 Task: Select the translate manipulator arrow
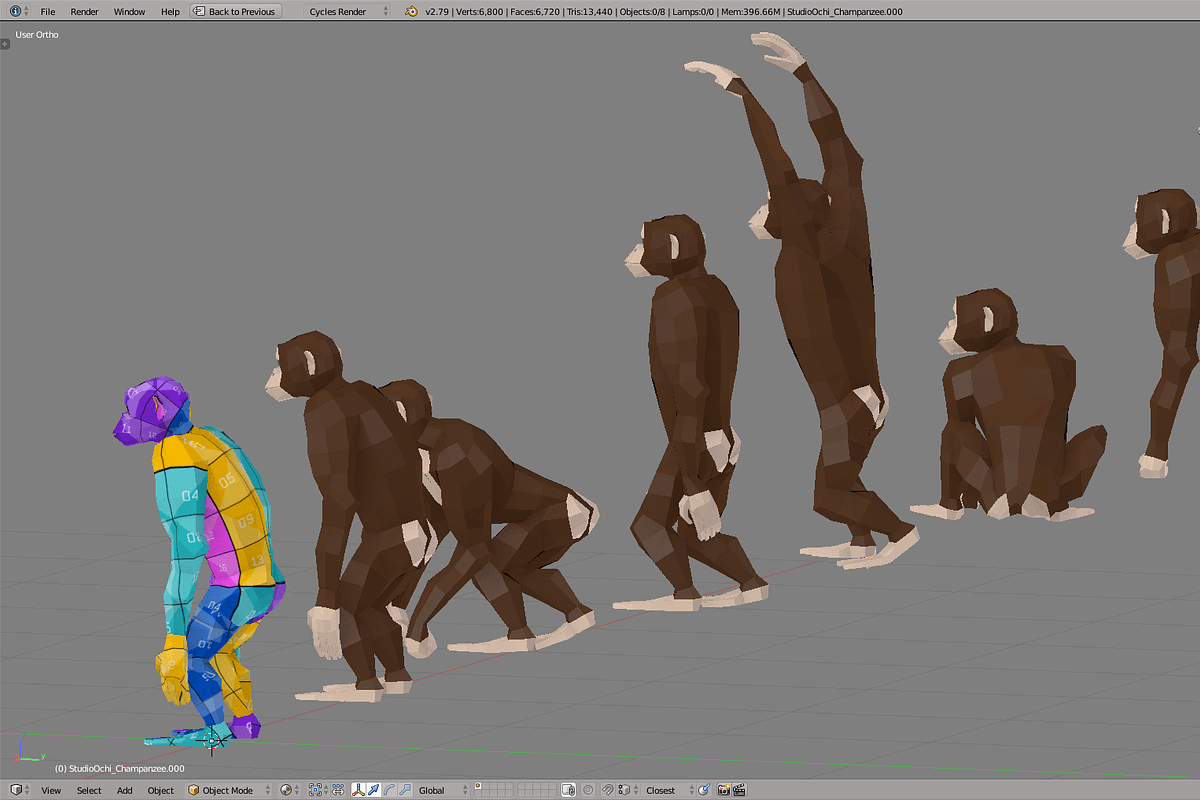tap(373, 790)
